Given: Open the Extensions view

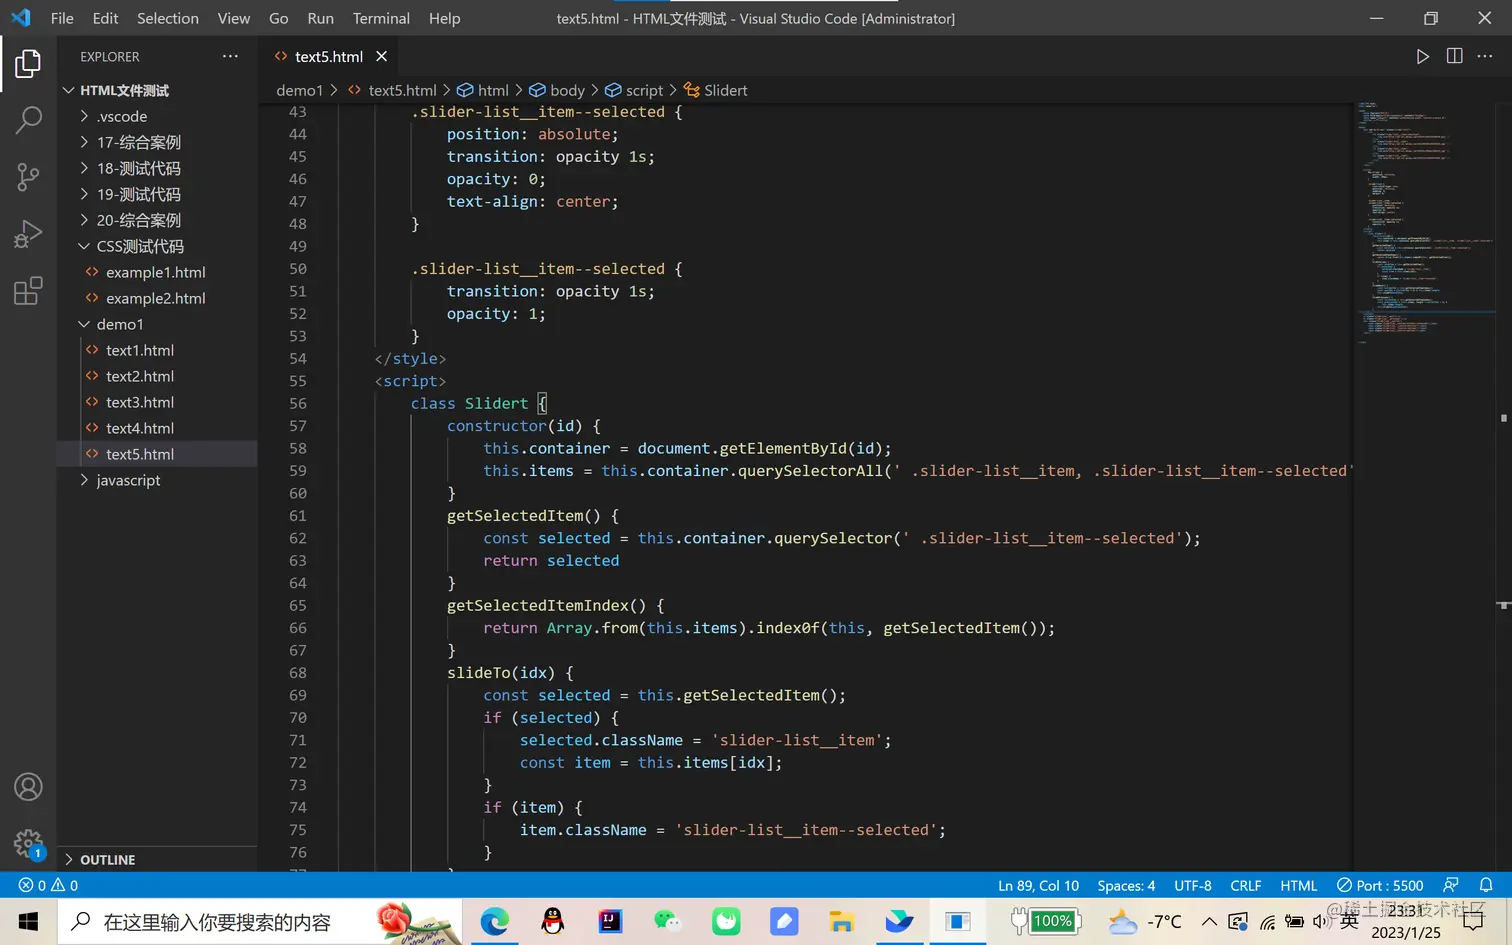Looking at the screenshot, I should (28, 291).
